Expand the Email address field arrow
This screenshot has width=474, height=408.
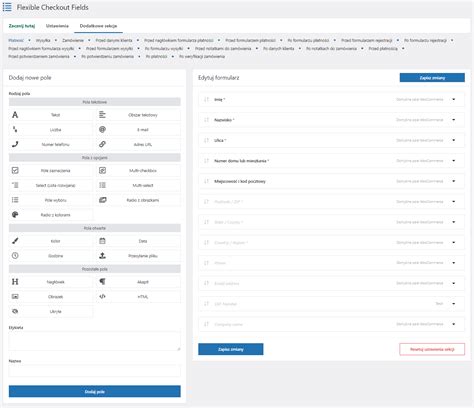coord(454,283)
